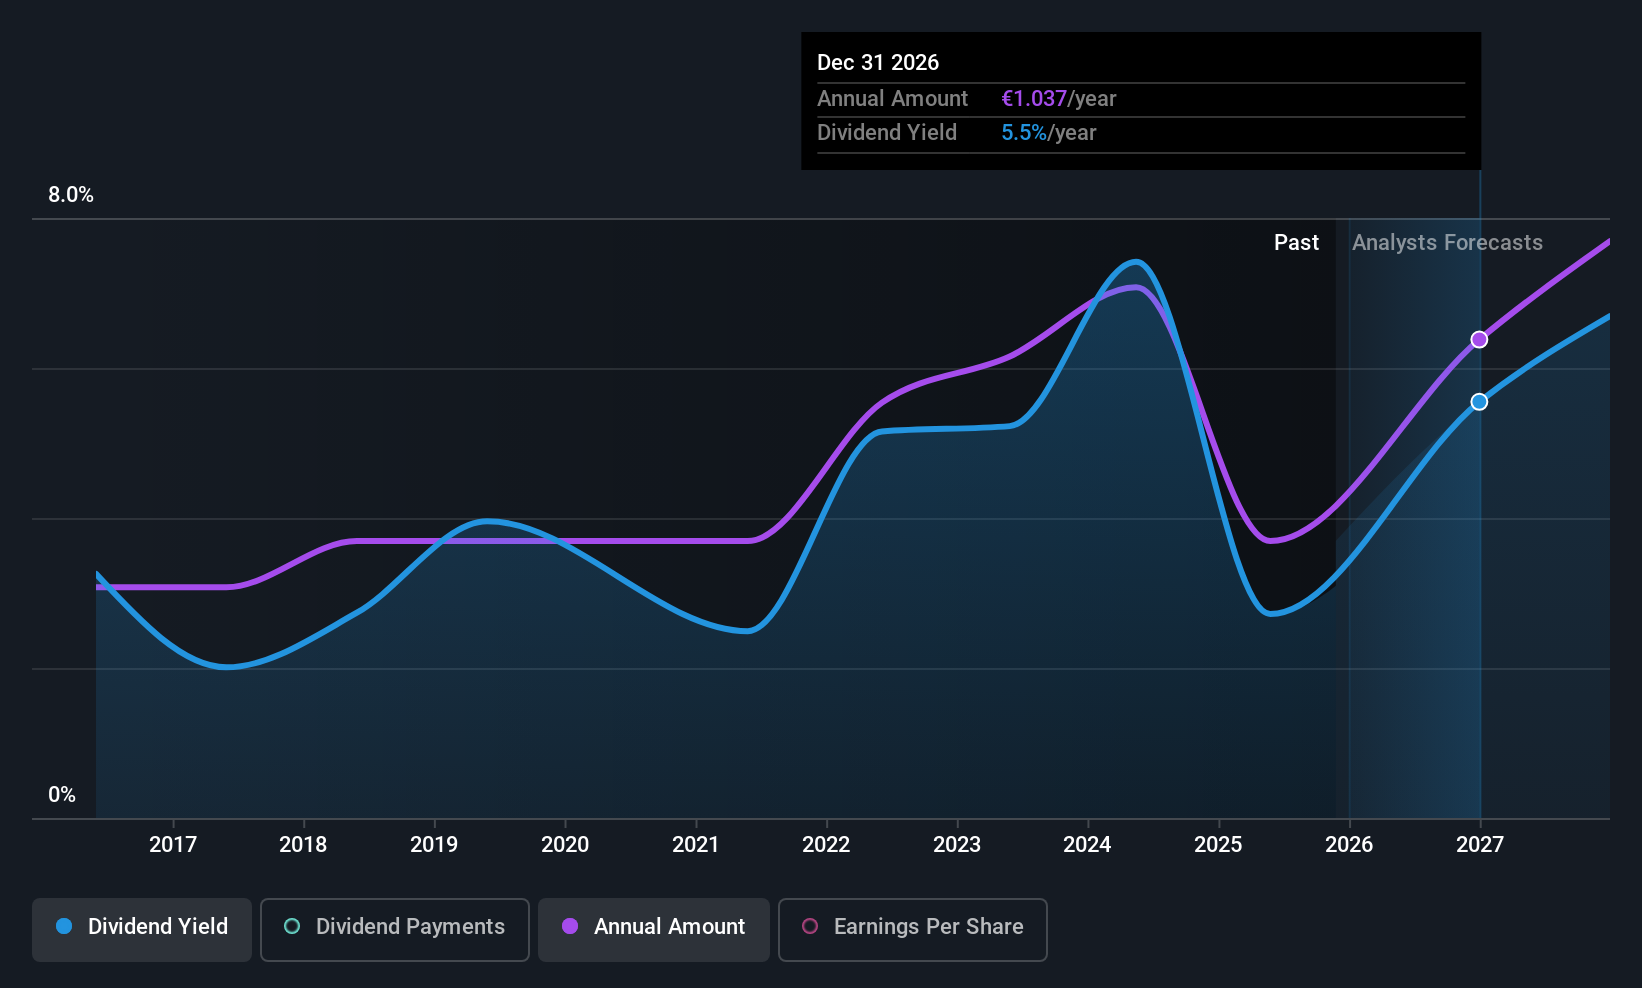Expand the Dec 31 2026 tooltip header
1642x988 pixels.
tap(878, 62)
